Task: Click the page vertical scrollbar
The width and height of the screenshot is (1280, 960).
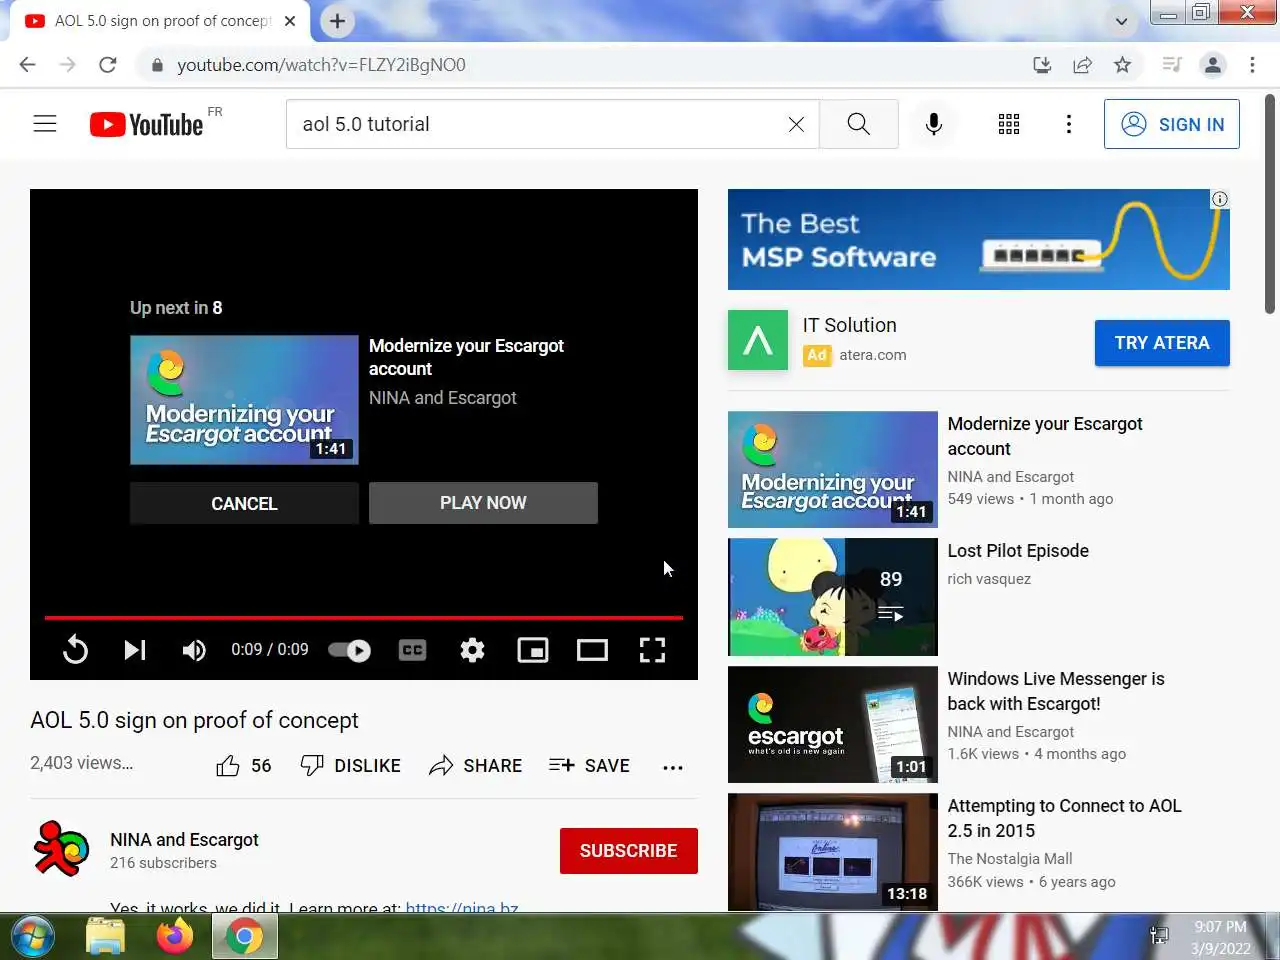Action: click(1270, 205)
